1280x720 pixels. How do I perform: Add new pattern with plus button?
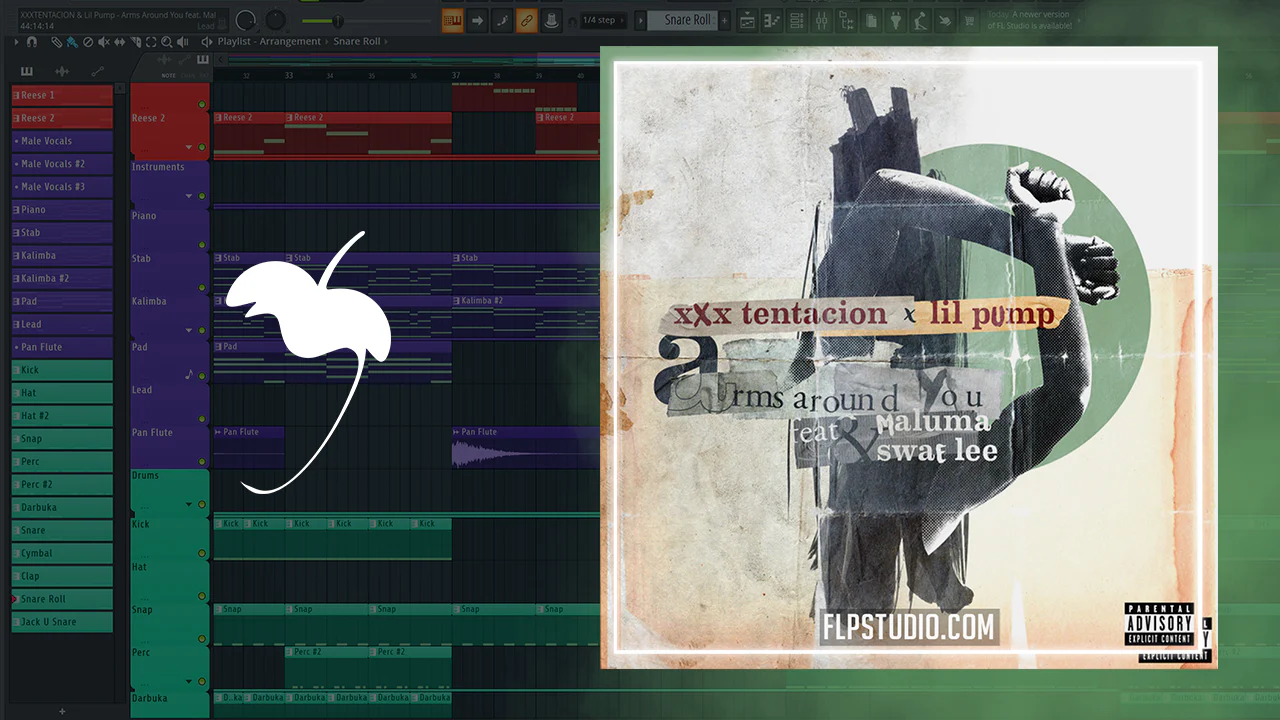[x=724, y=20]
